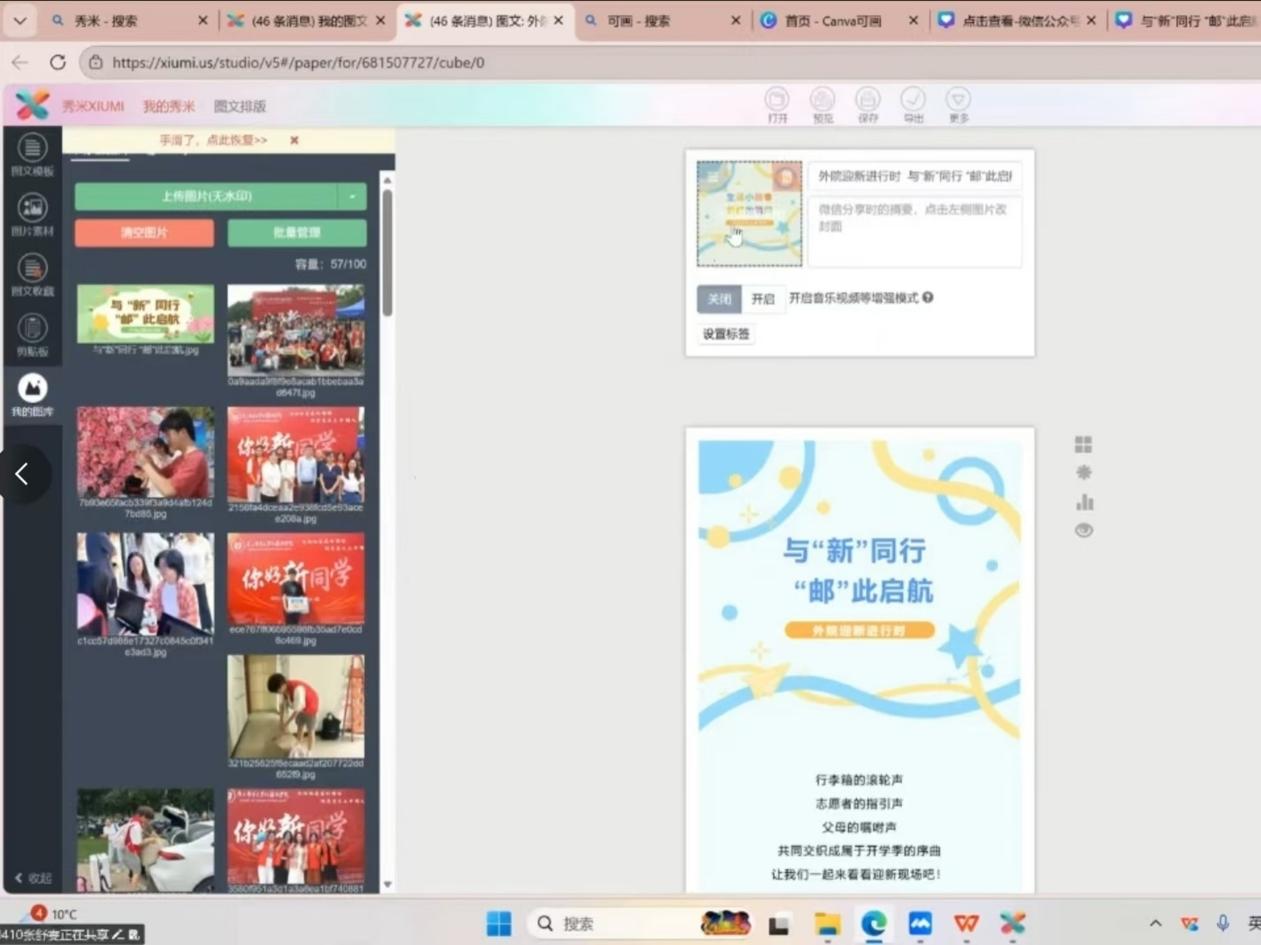Image resolution: width=1261 pixels, height=945 pixels.
Task: Select the 图片素材 sidebar icon
Action: (x=32, y=214)
